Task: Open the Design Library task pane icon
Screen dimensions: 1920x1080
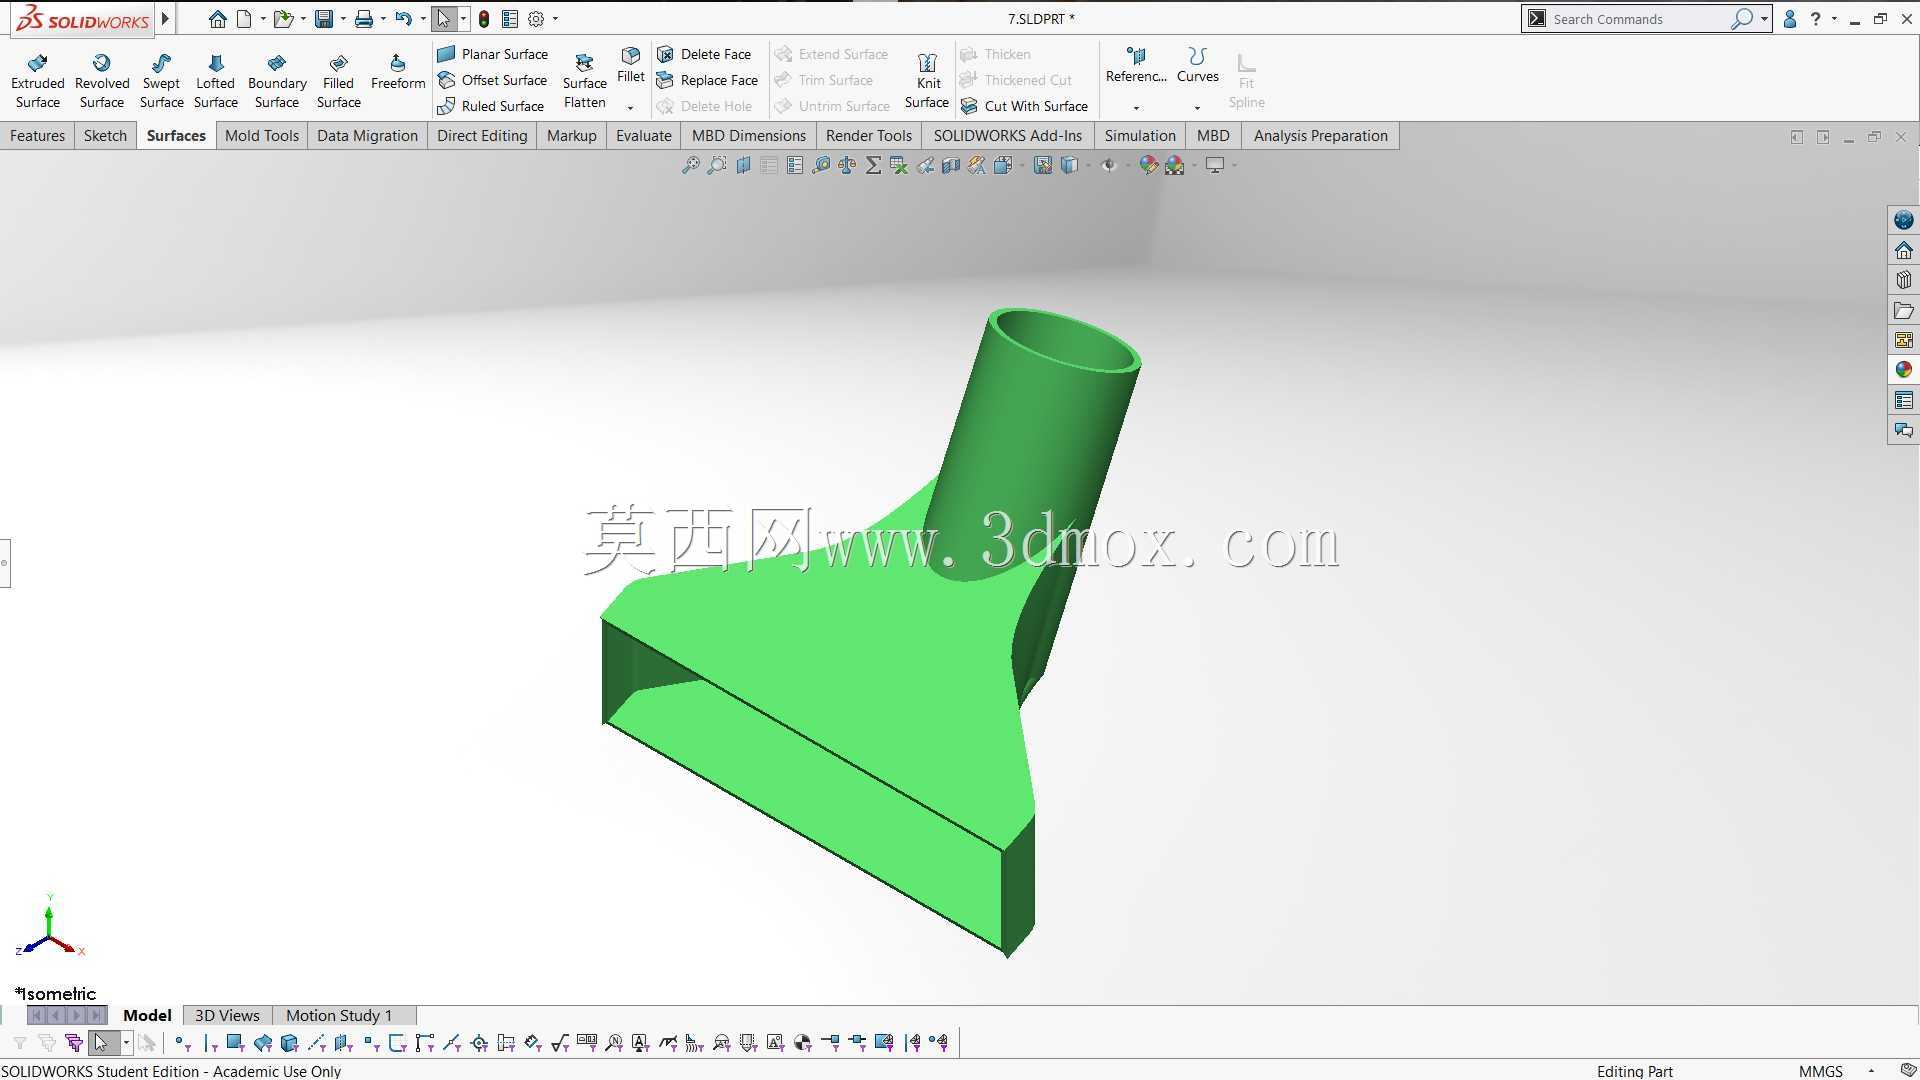Action: tap(1903, 280)
